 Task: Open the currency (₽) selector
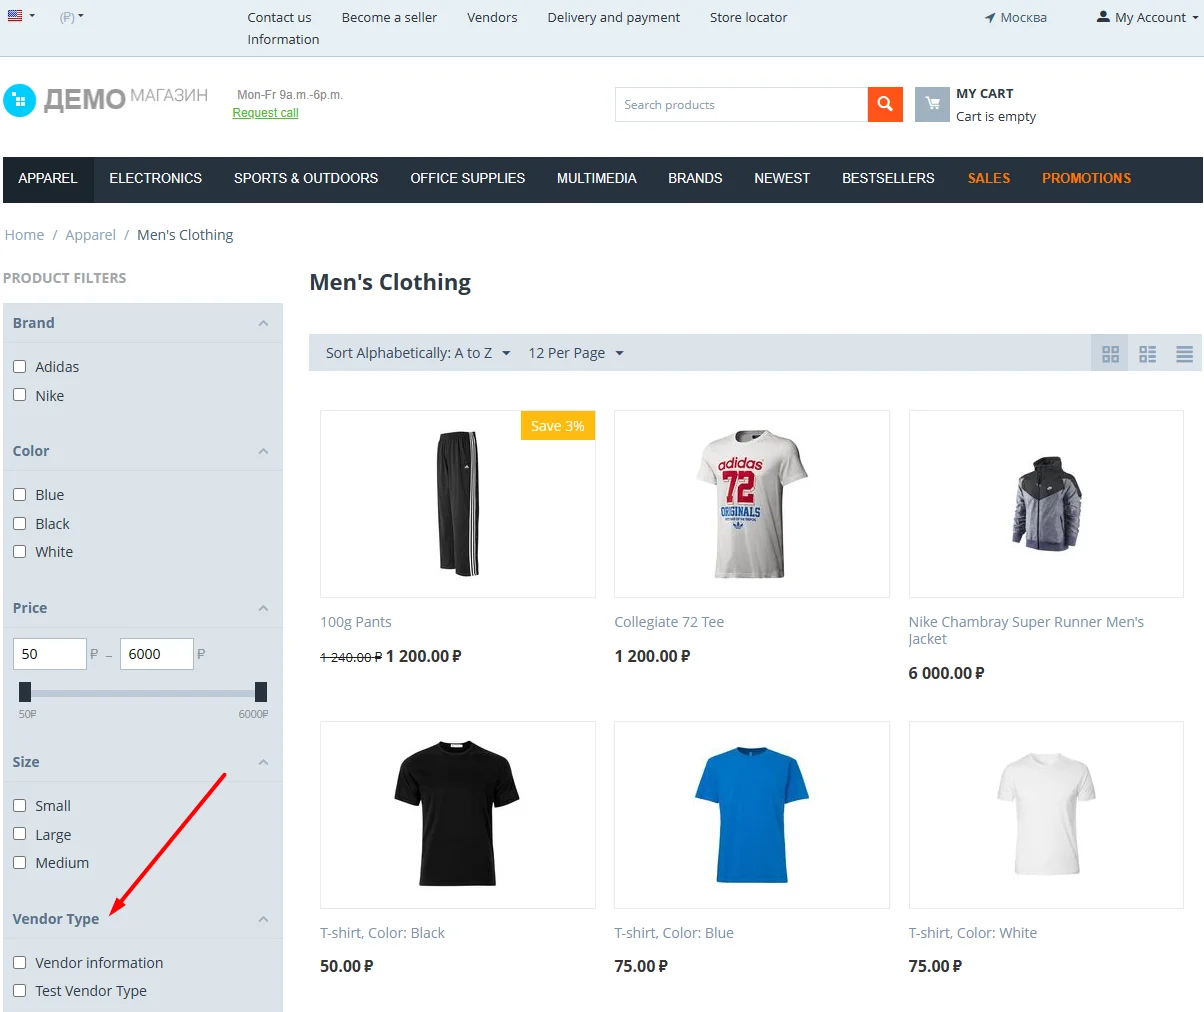pyautogui.click(x=71, y=17)
